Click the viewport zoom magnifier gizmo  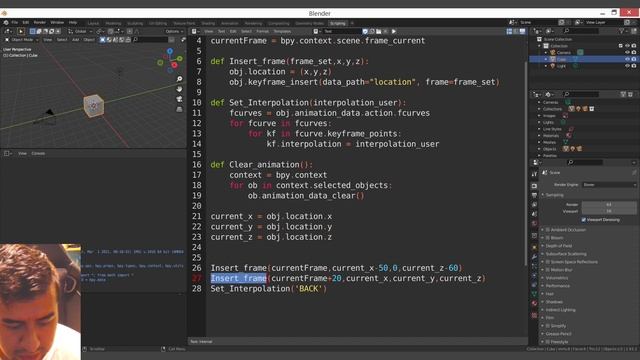[179, 79]
